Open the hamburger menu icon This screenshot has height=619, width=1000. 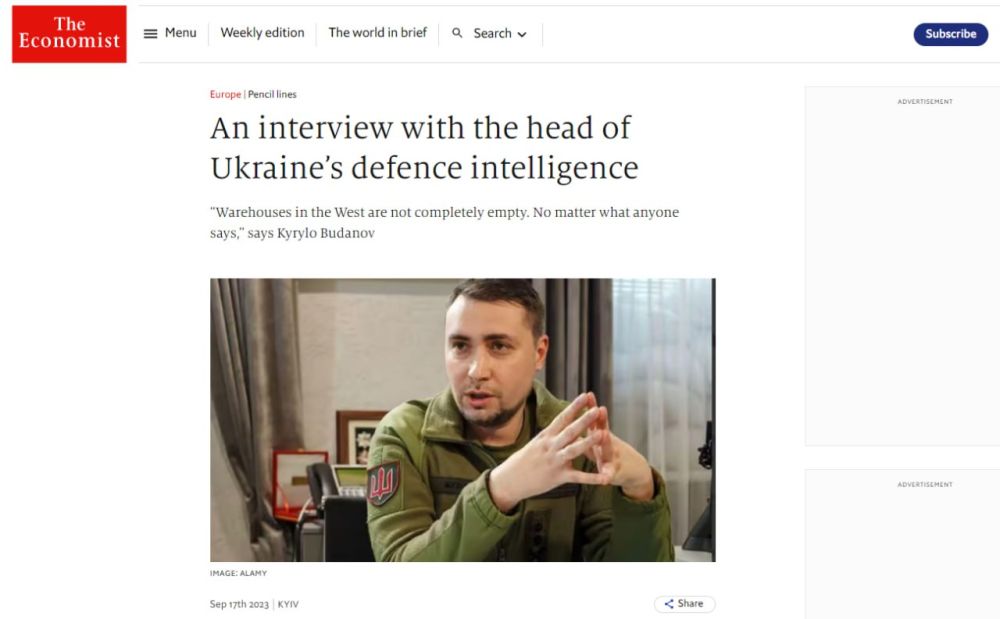151,34
